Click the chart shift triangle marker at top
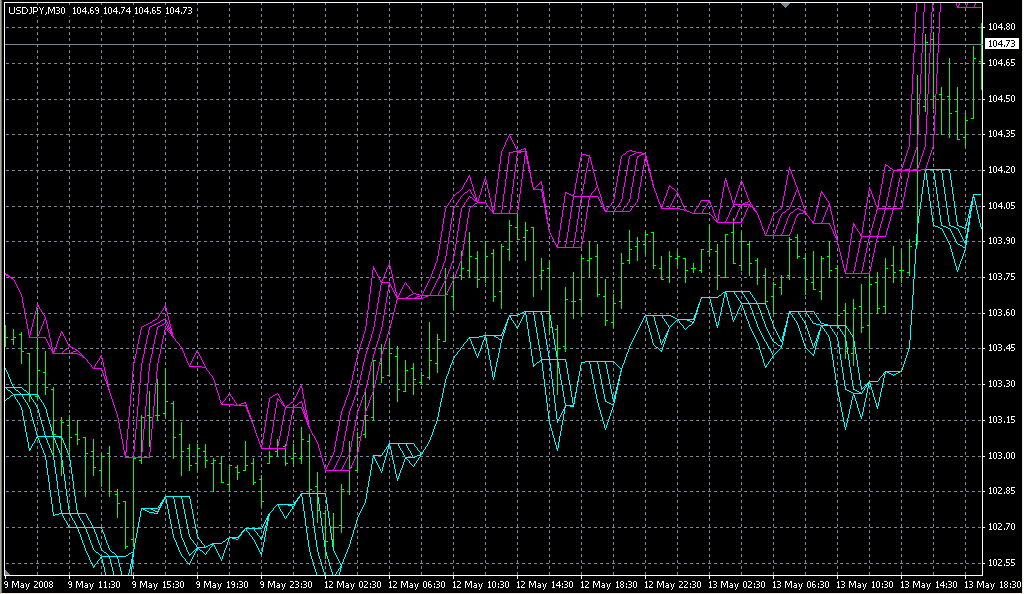Viewport: 1024px width, 594px height. tap(787, 5)
